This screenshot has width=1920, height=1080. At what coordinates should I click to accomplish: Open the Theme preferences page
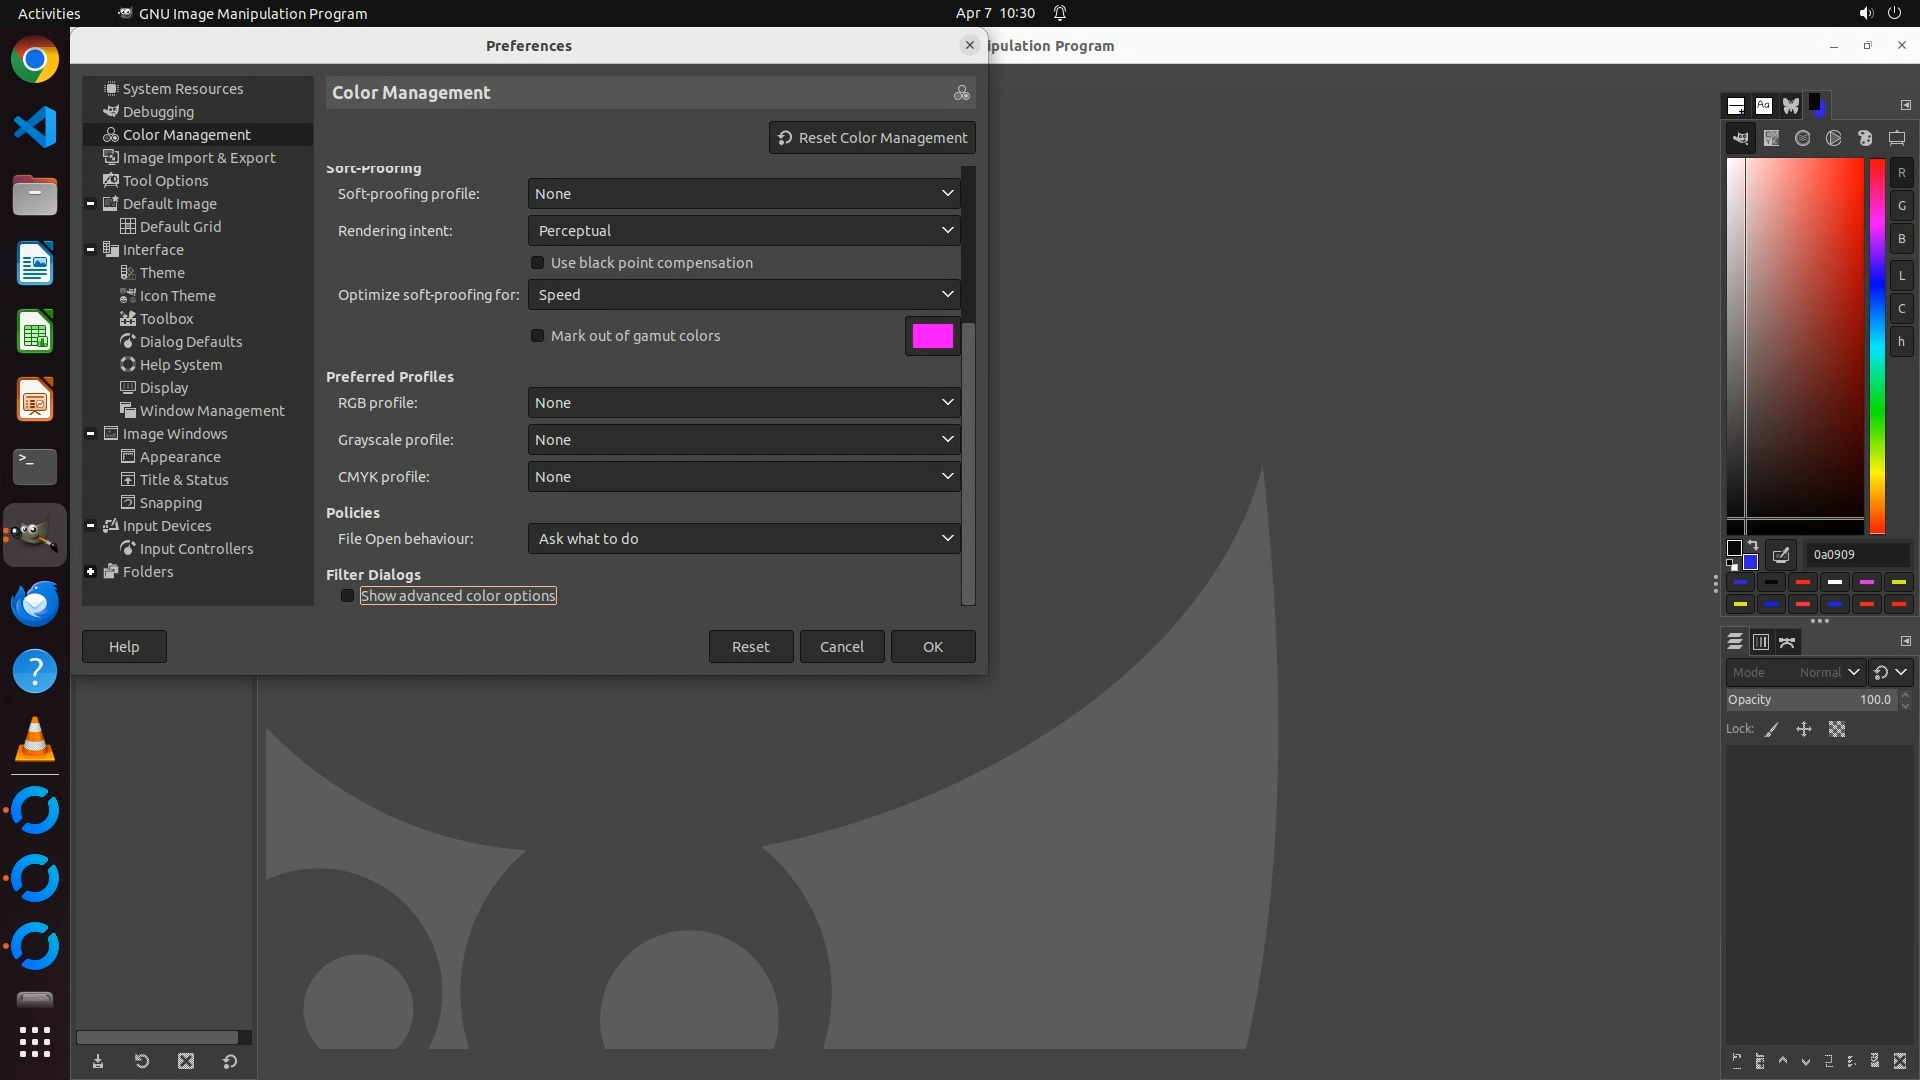coord(162,273)
